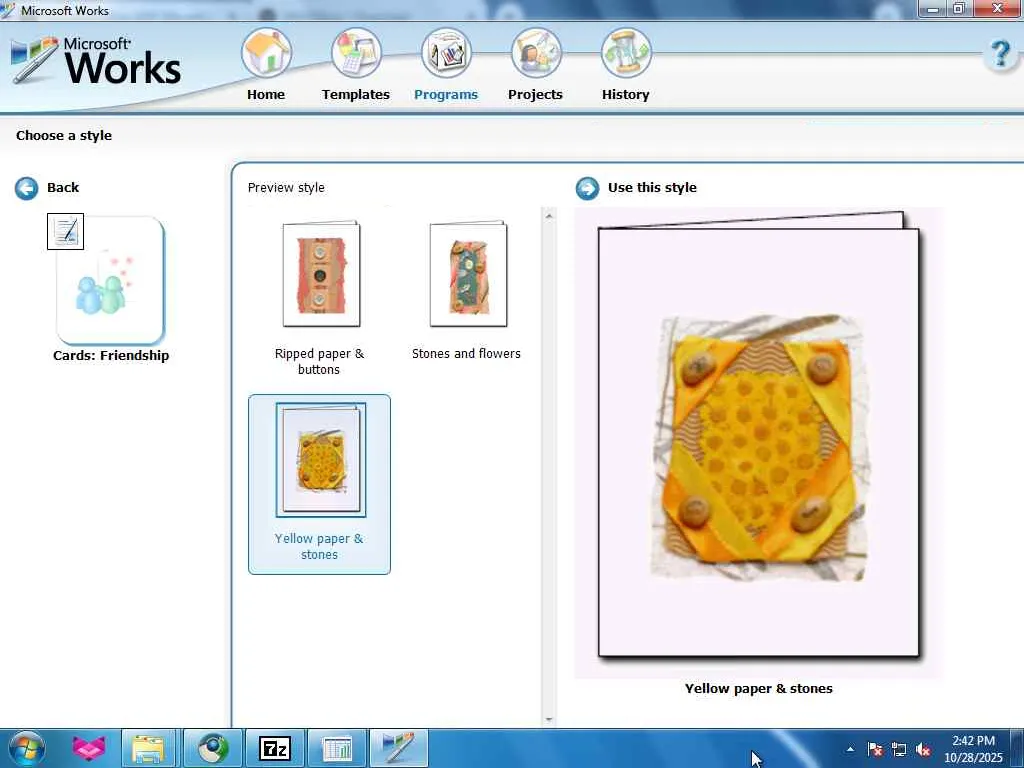This screenshot has width=1024, height=768.
Task: Click the muted volume tray icon
Action: [x=923, y=749]
